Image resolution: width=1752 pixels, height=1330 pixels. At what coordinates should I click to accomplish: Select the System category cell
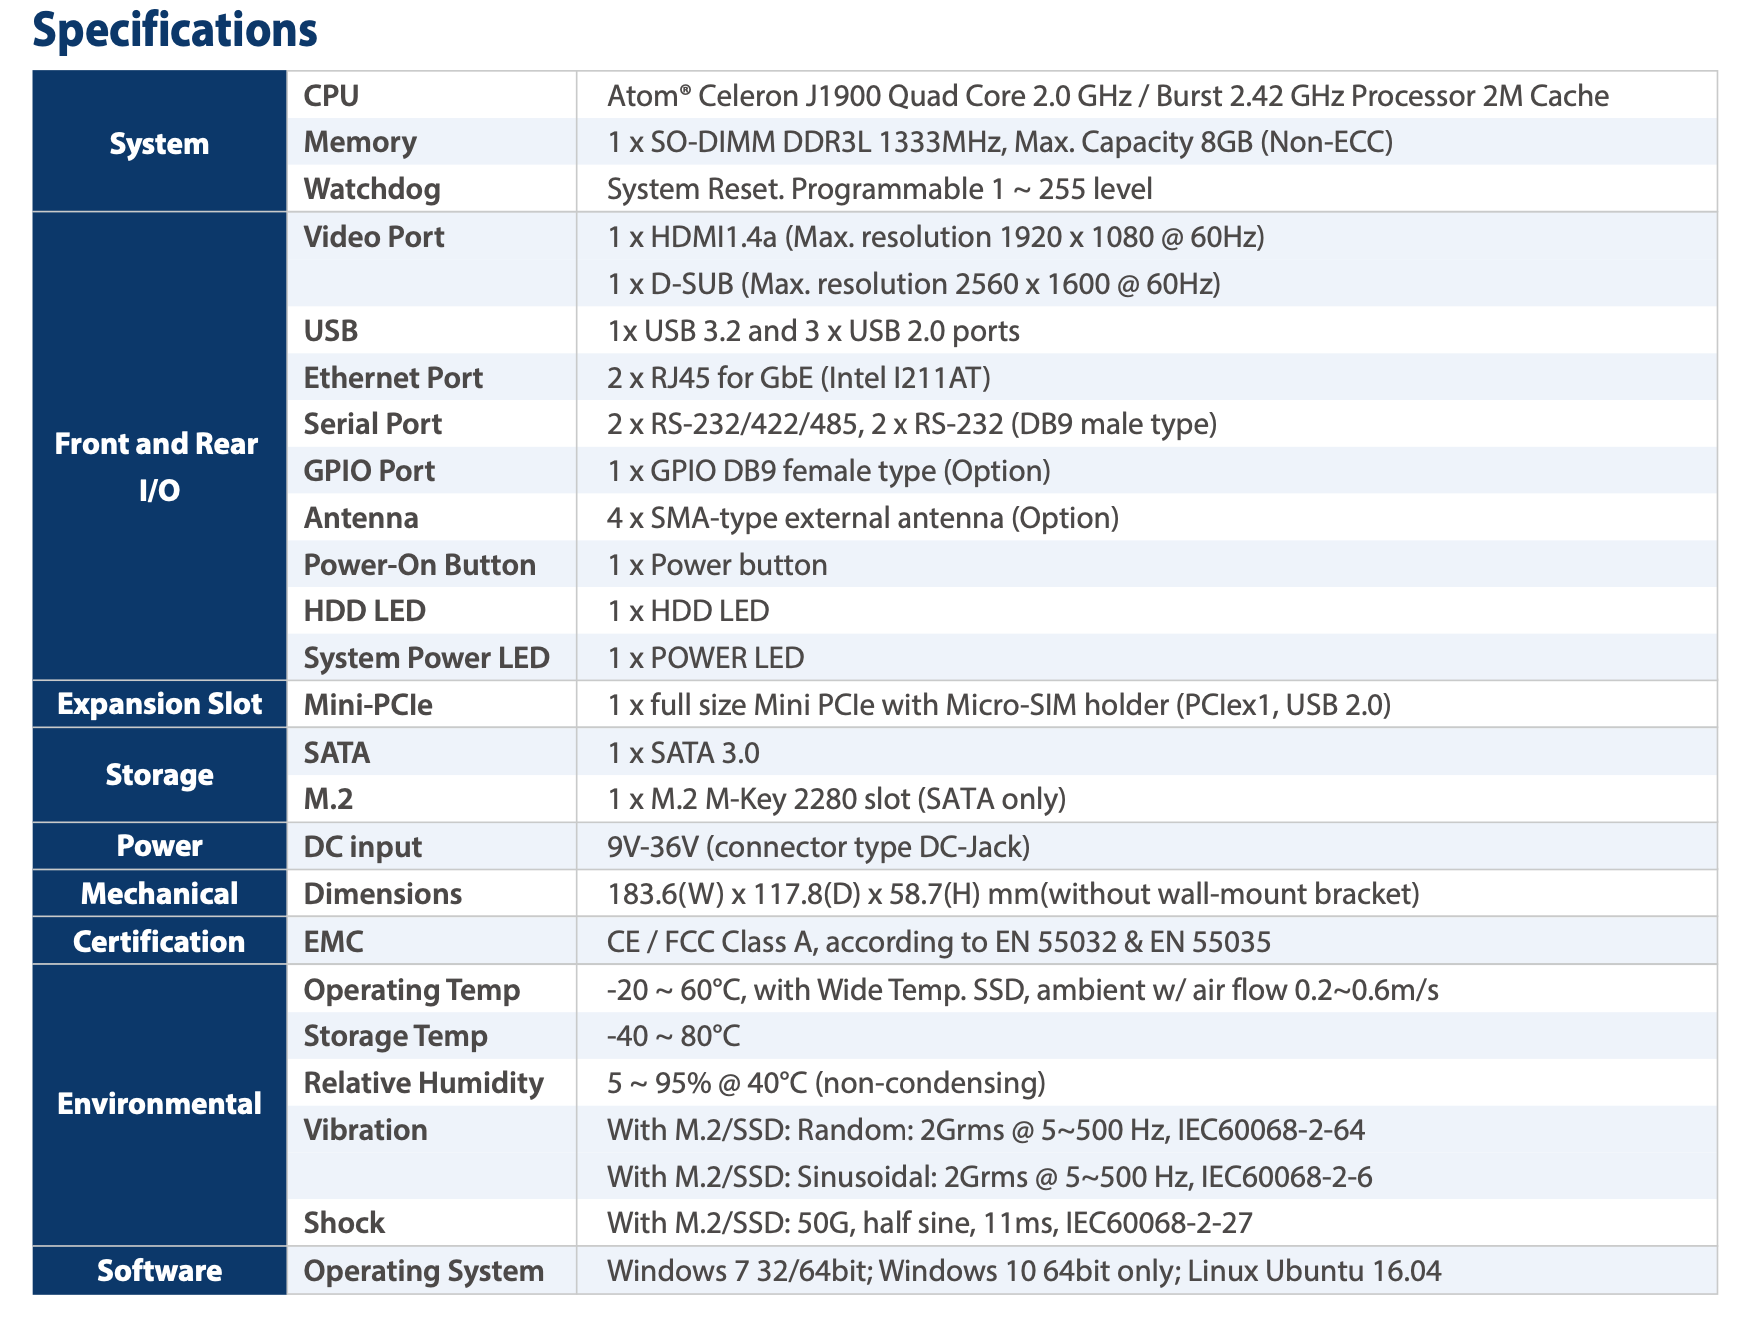pos(159,143)
